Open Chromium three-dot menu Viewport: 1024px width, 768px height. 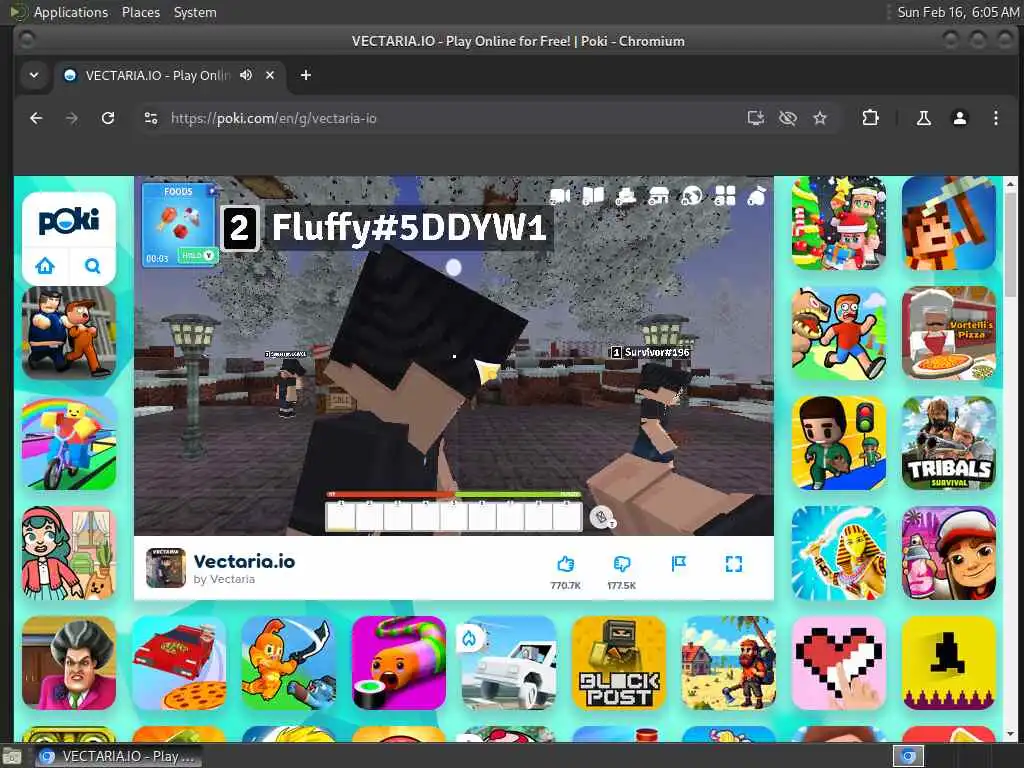click(995, 118)
